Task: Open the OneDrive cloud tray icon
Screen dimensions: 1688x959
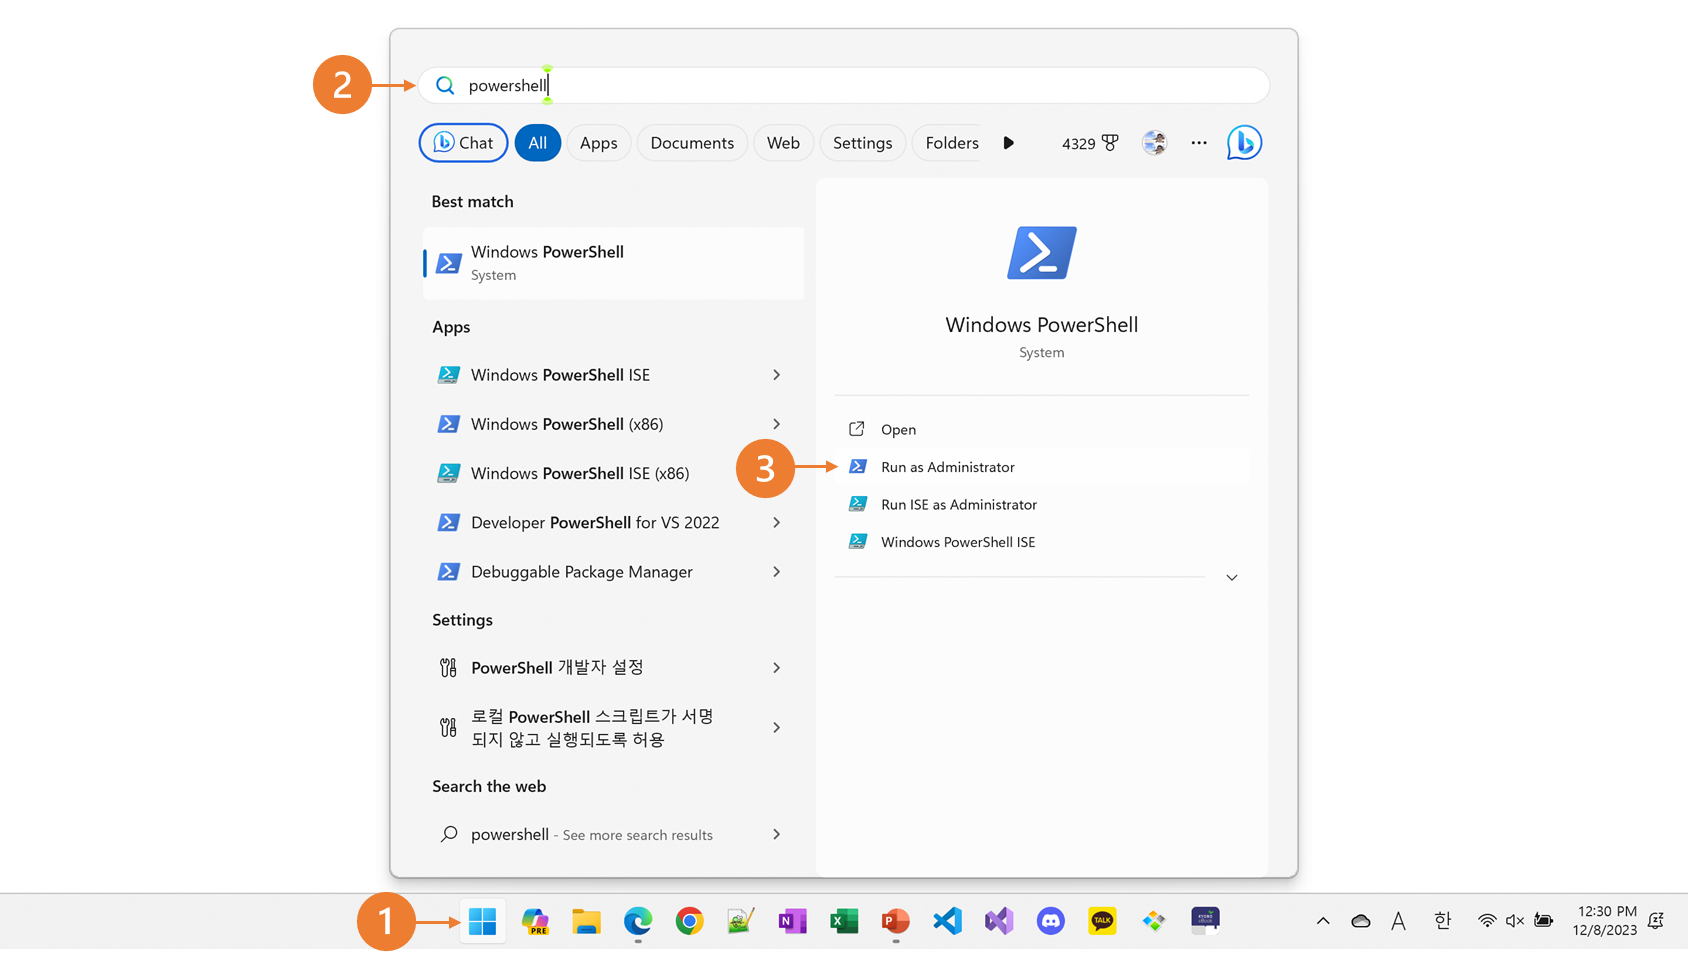Action: (x=1360, y=921)
